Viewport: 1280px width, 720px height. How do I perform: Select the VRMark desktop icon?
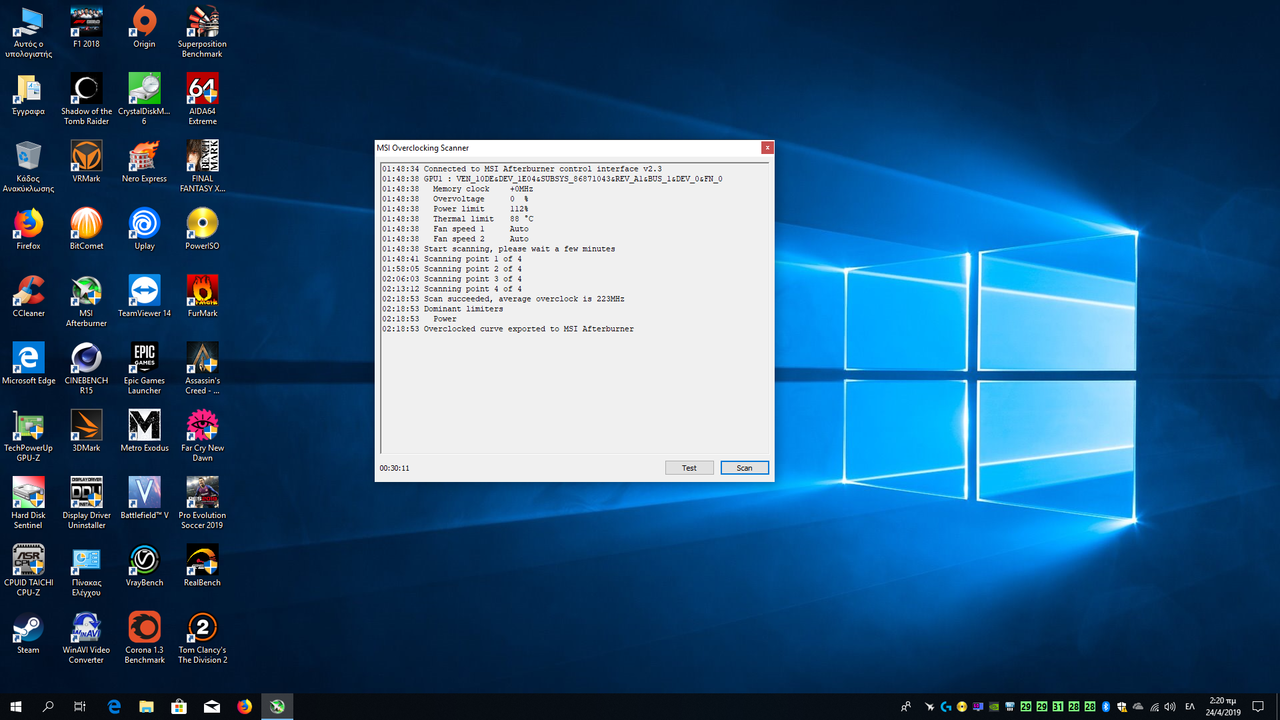[x=86, y=162]
